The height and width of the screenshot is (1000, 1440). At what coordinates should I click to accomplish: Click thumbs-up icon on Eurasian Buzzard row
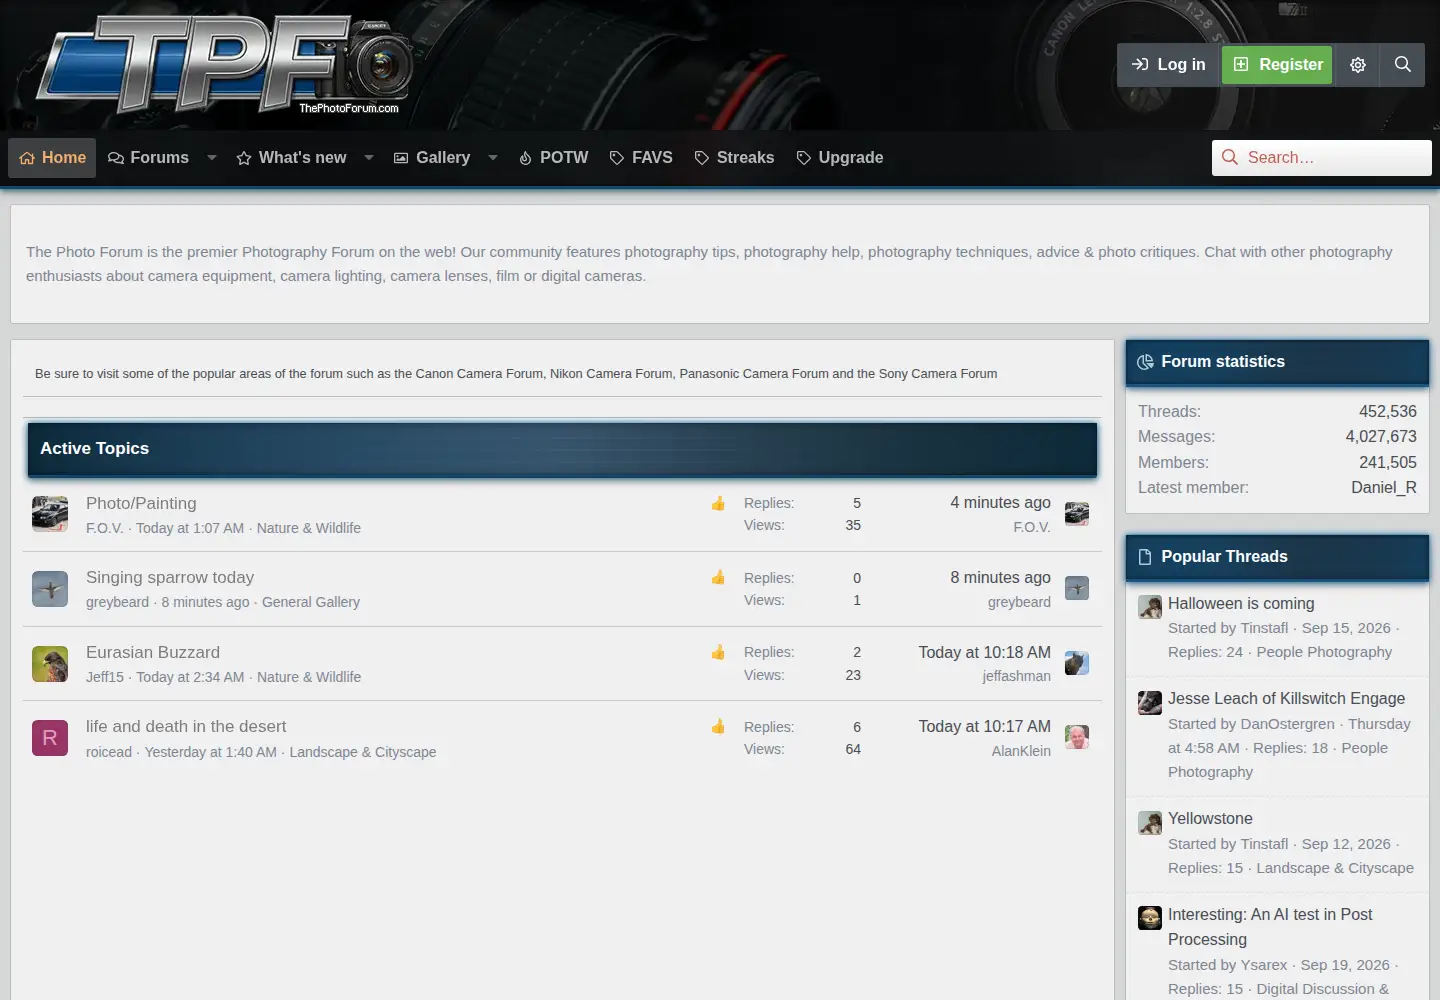[x=718, y=652]
